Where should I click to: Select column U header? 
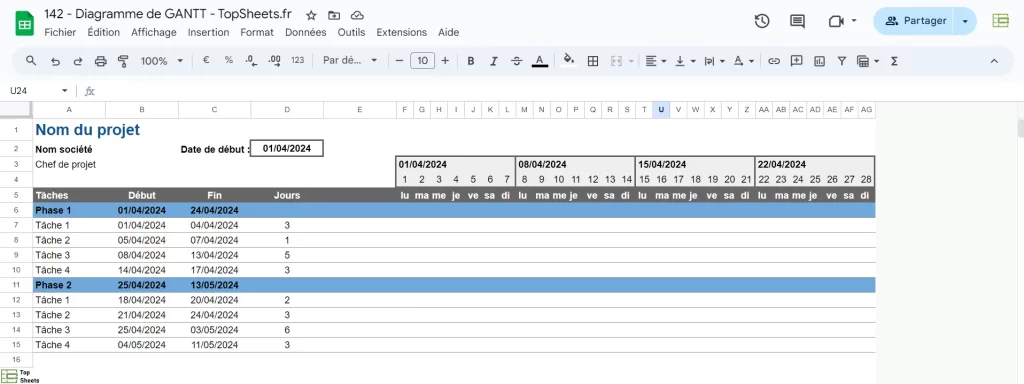click(x=662, y=110)
